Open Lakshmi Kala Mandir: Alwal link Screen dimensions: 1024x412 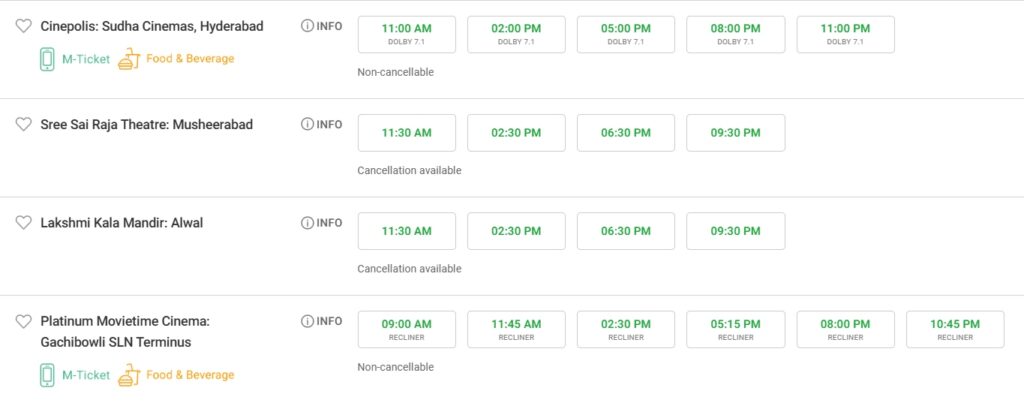coord(122,223)
